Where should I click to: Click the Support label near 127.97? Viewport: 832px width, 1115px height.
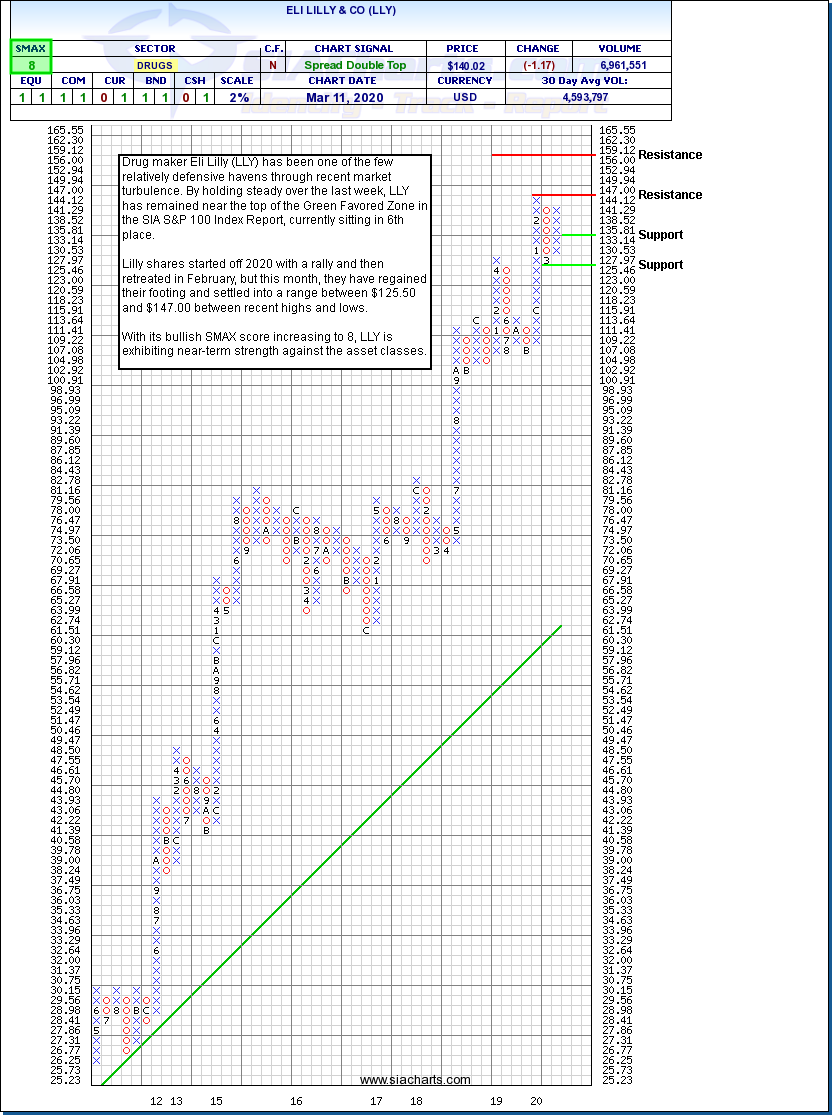661,265
